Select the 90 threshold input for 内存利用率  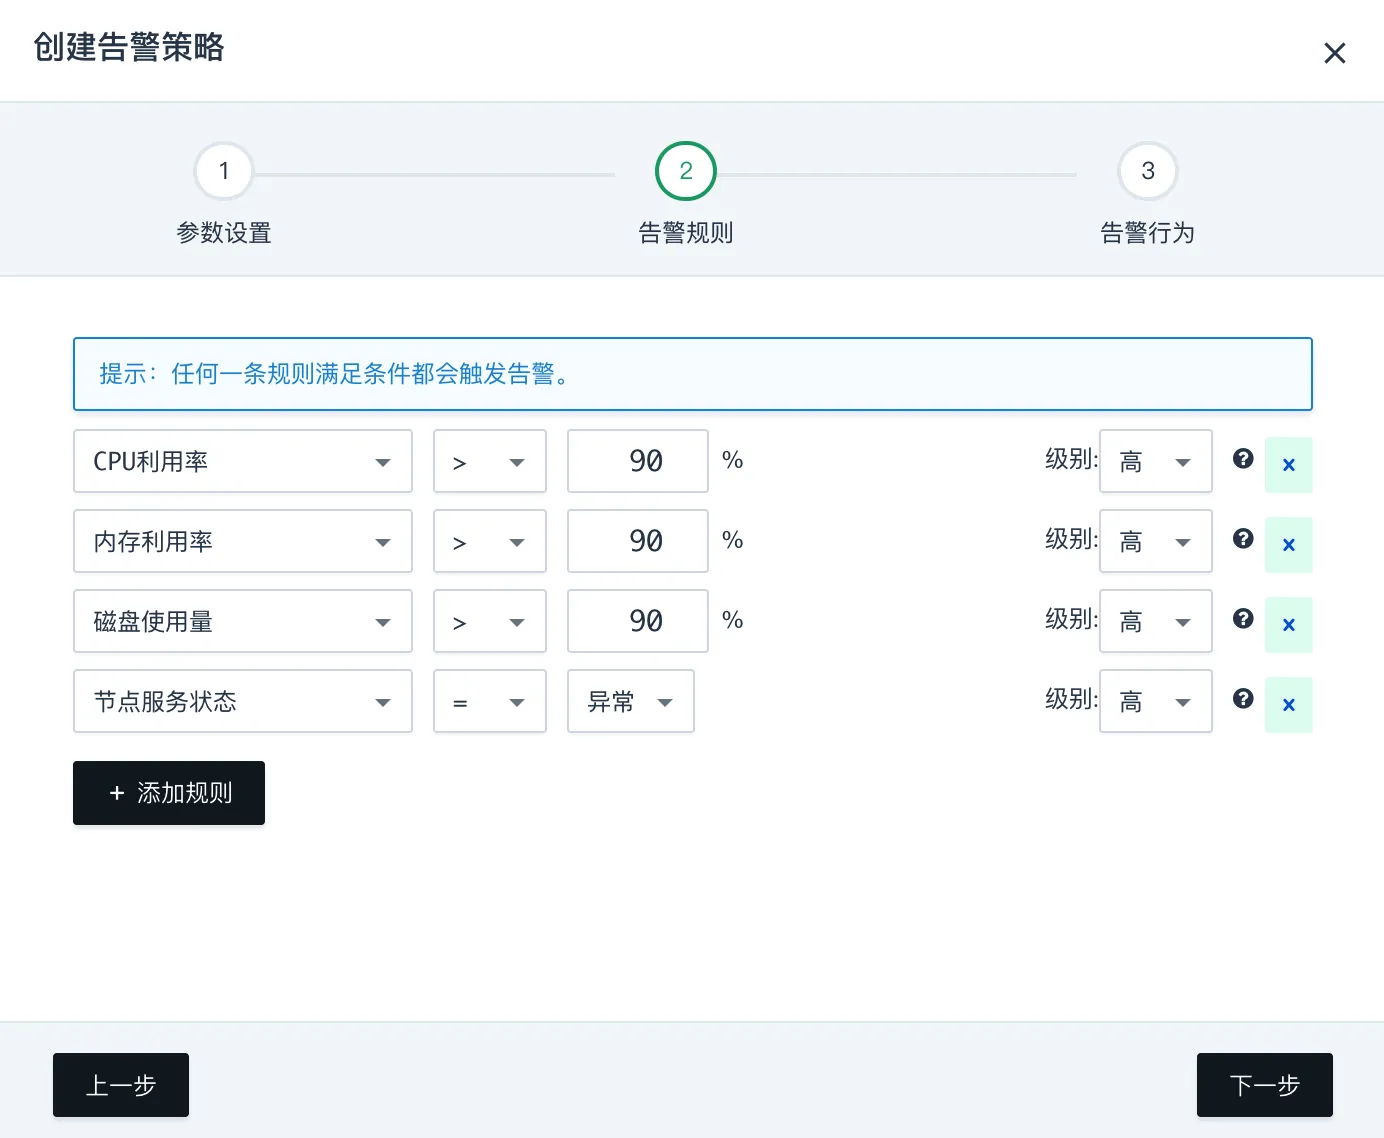[x=637, y=541]
